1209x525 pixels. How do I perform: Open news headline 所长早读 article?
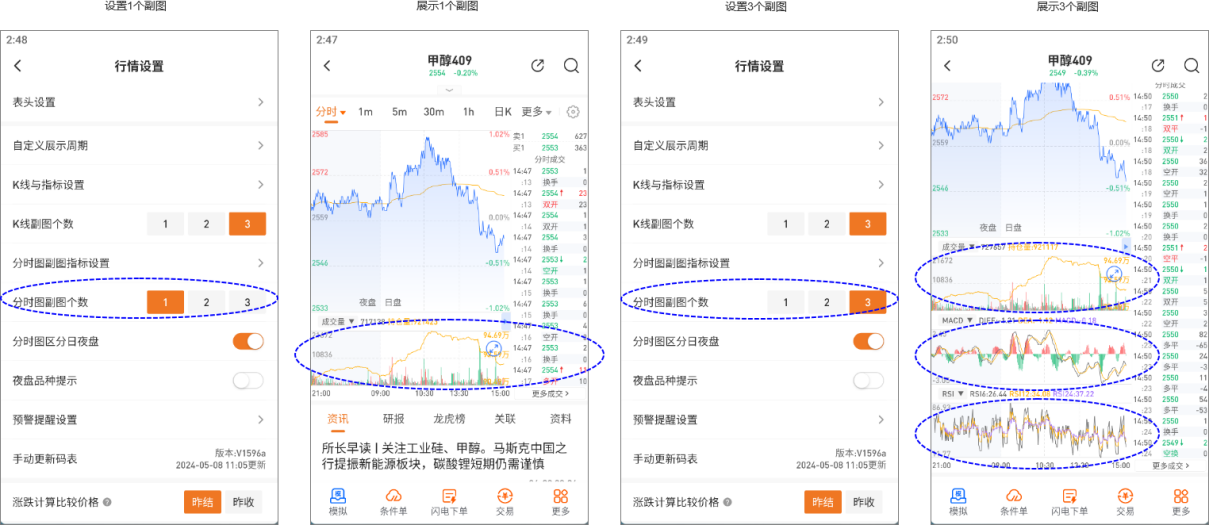click(445, 455)
